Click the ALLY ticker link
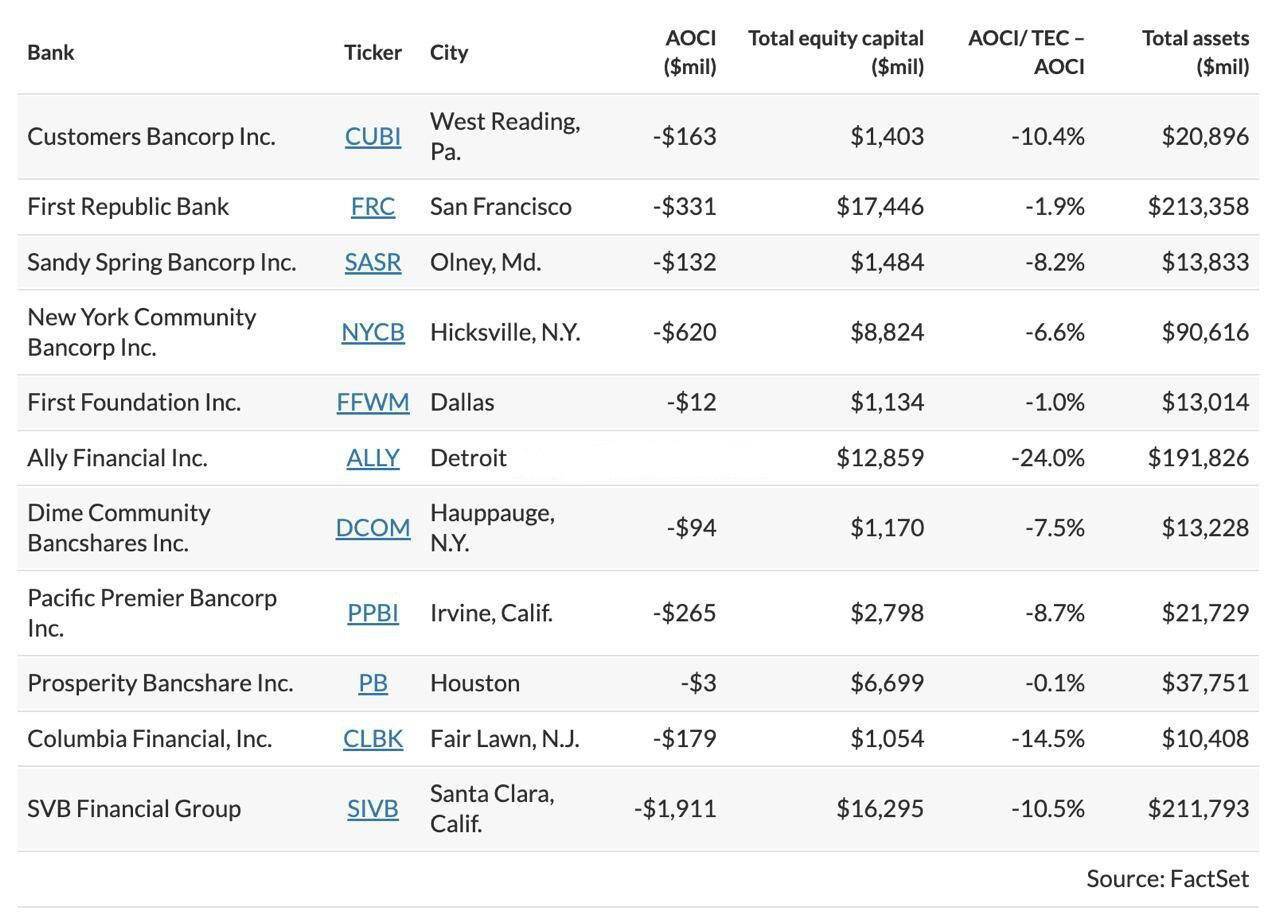The image size is (1280, 923). point(373,458)
